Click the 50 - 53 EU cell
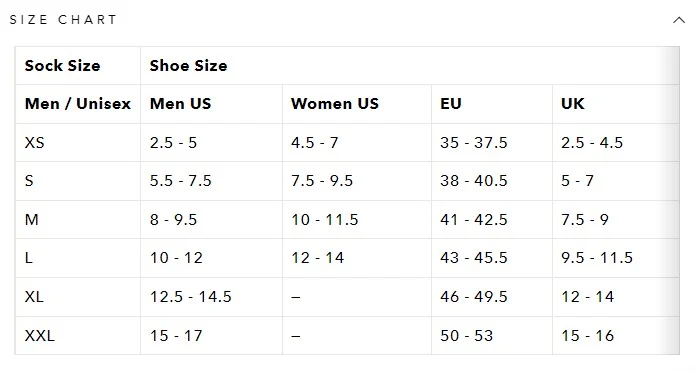Screen dimensions: 696x371 pos(492,335)
